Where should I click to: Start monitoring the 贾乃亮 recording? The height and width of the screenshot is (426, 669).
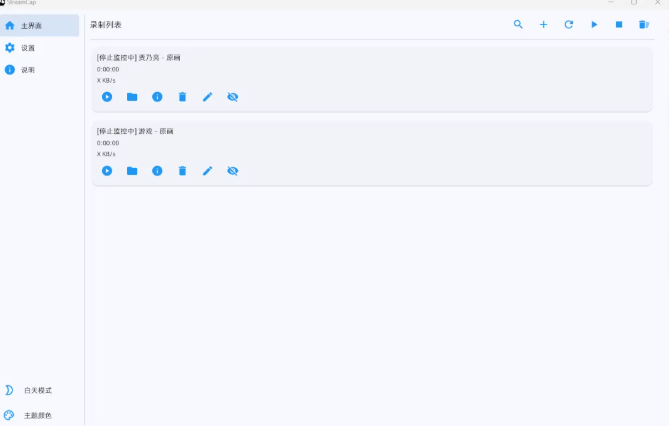[x=107, y=97]
